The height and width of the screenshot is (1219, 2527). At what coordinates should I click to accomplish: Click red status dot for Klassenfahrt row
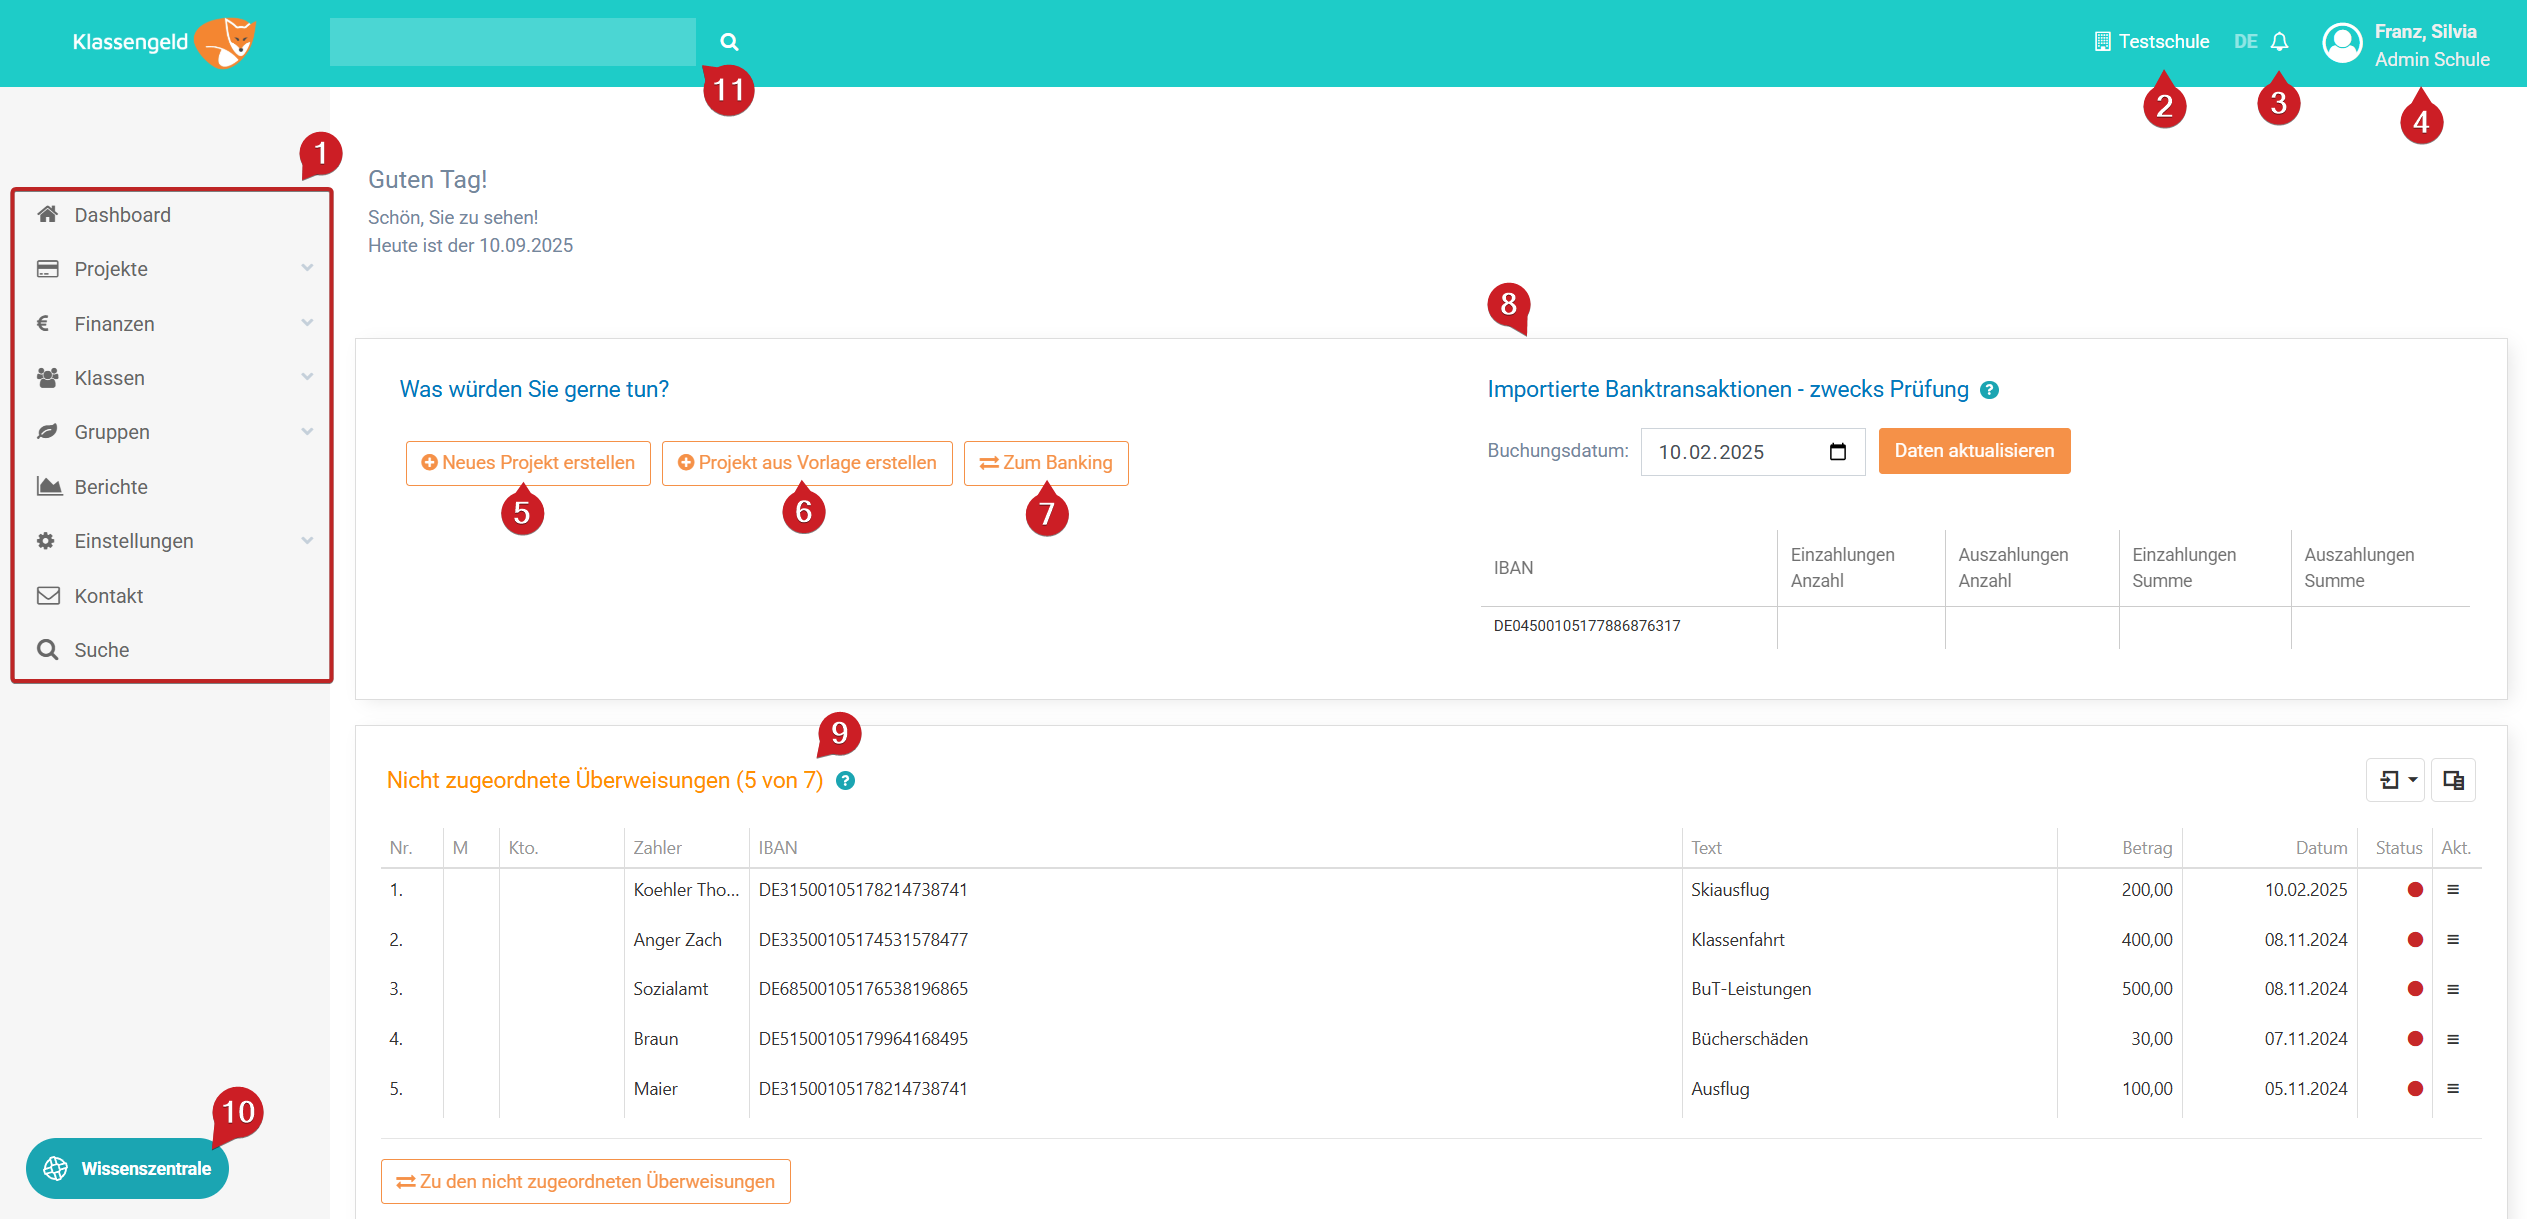coord(2415,940)
